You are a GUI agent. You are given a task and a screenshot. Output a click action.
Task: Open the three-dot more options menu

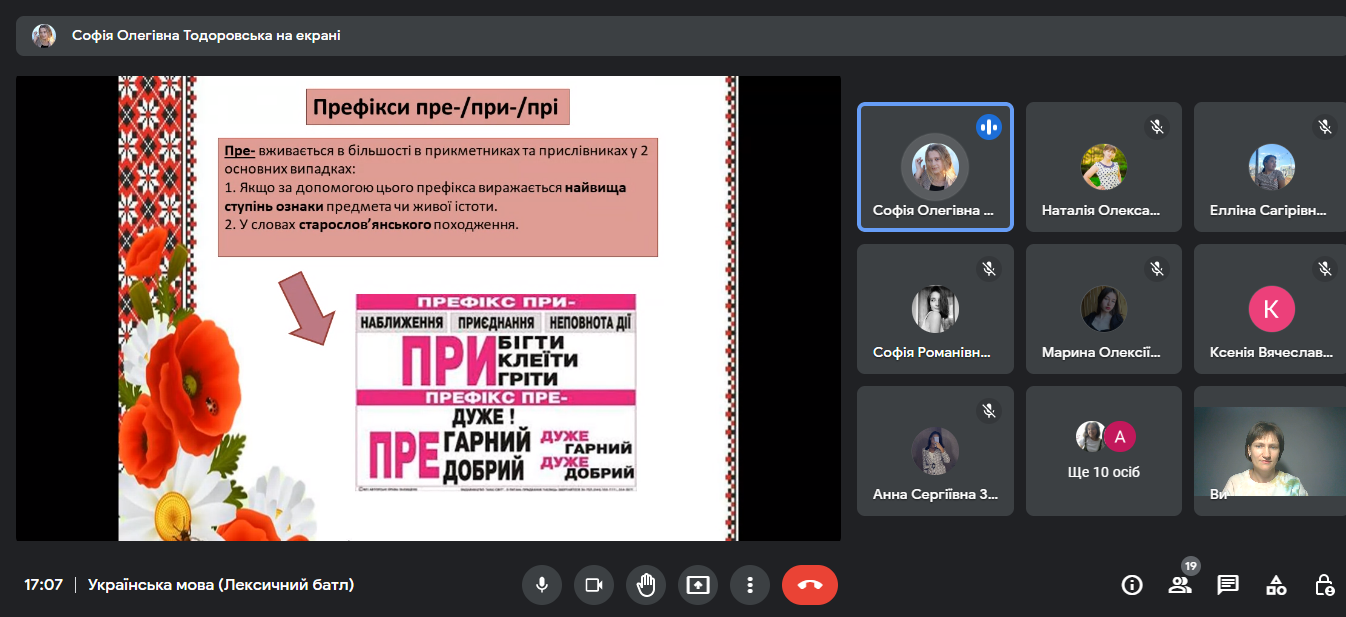(x=749, y=585)
